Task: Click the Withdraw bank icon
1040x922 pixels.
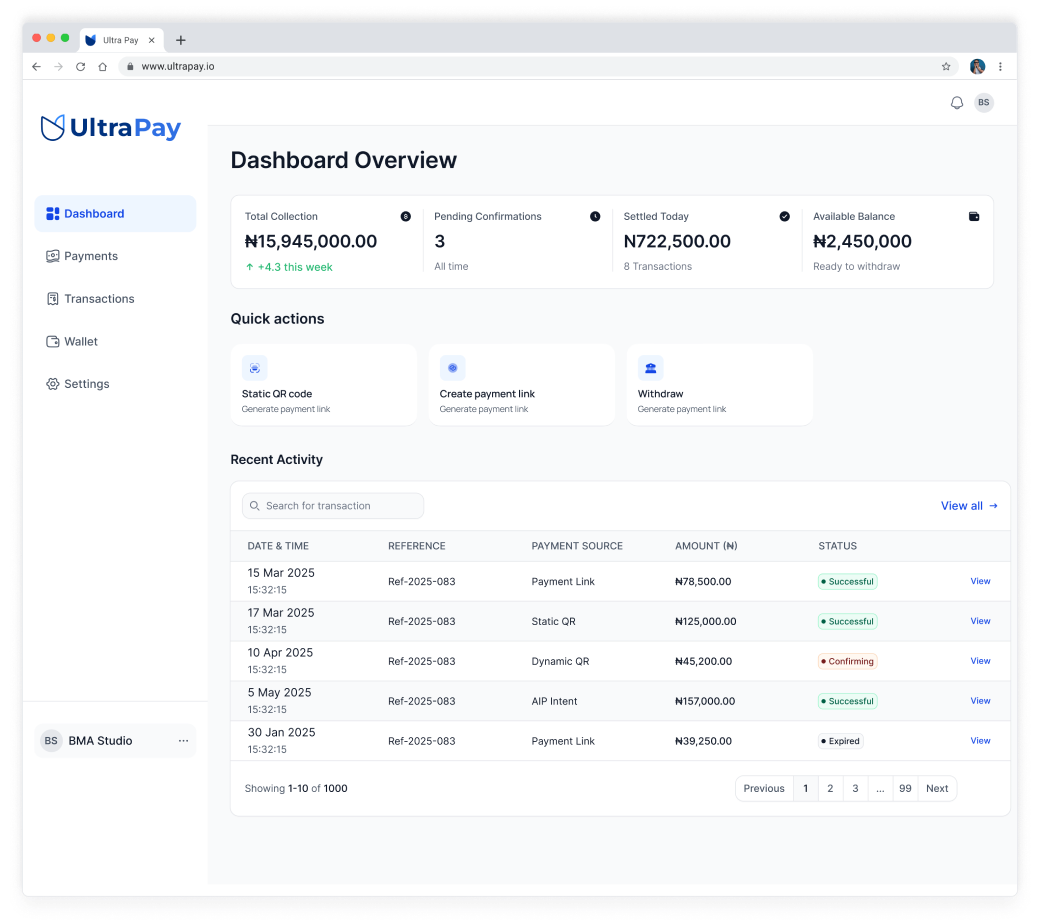Action: [651, 368]
